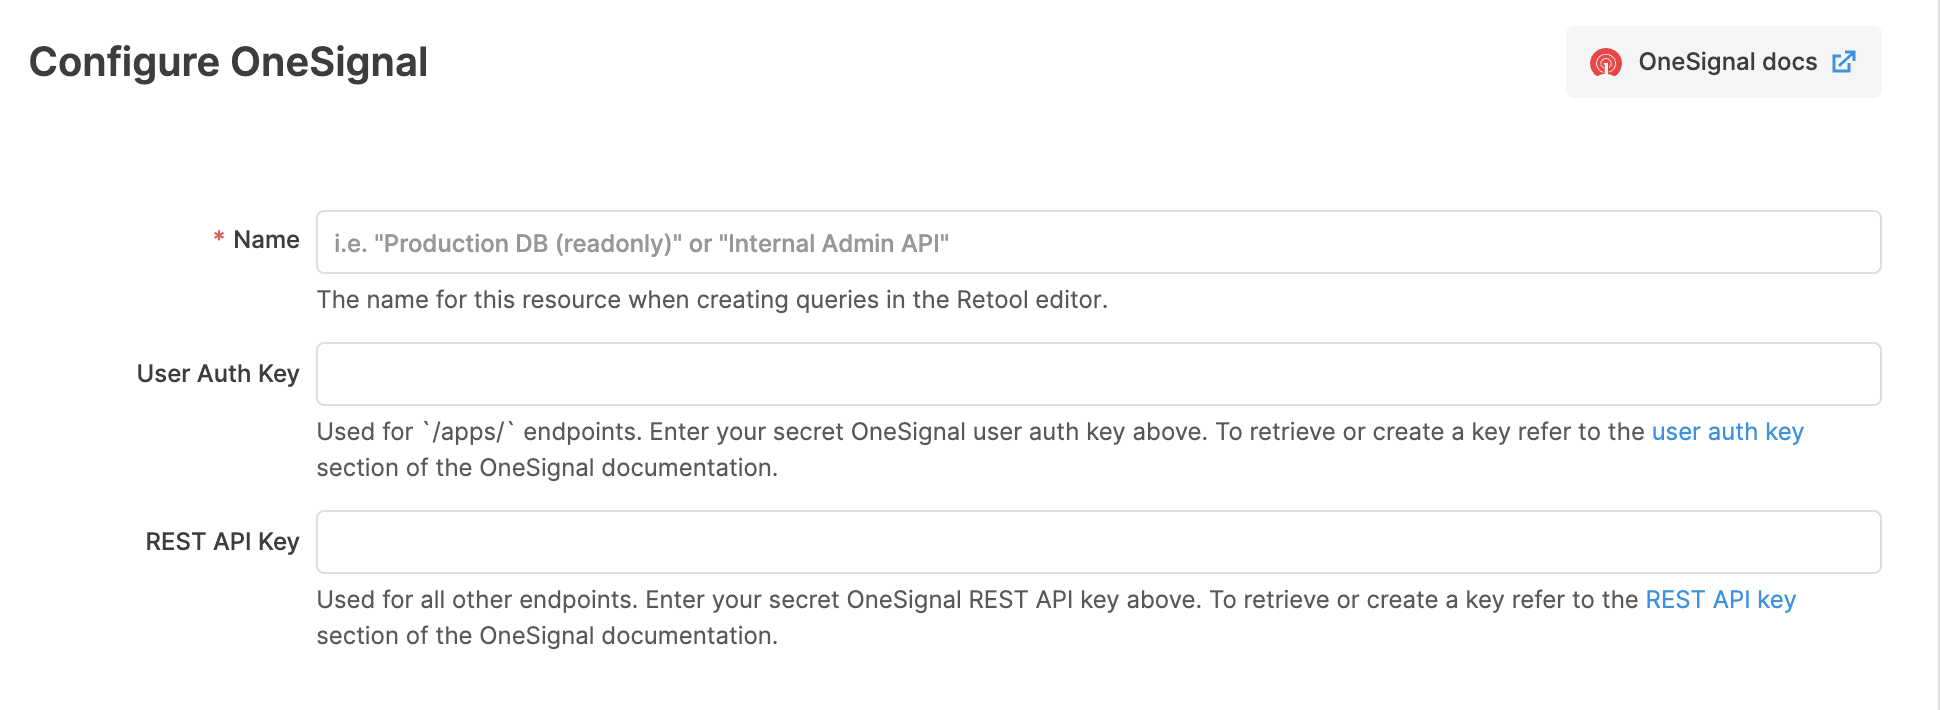Click inside the User Auth Key field
Image resolution: width=1940 pixels, height=710 pixels.
click(x=1098, y=374)
